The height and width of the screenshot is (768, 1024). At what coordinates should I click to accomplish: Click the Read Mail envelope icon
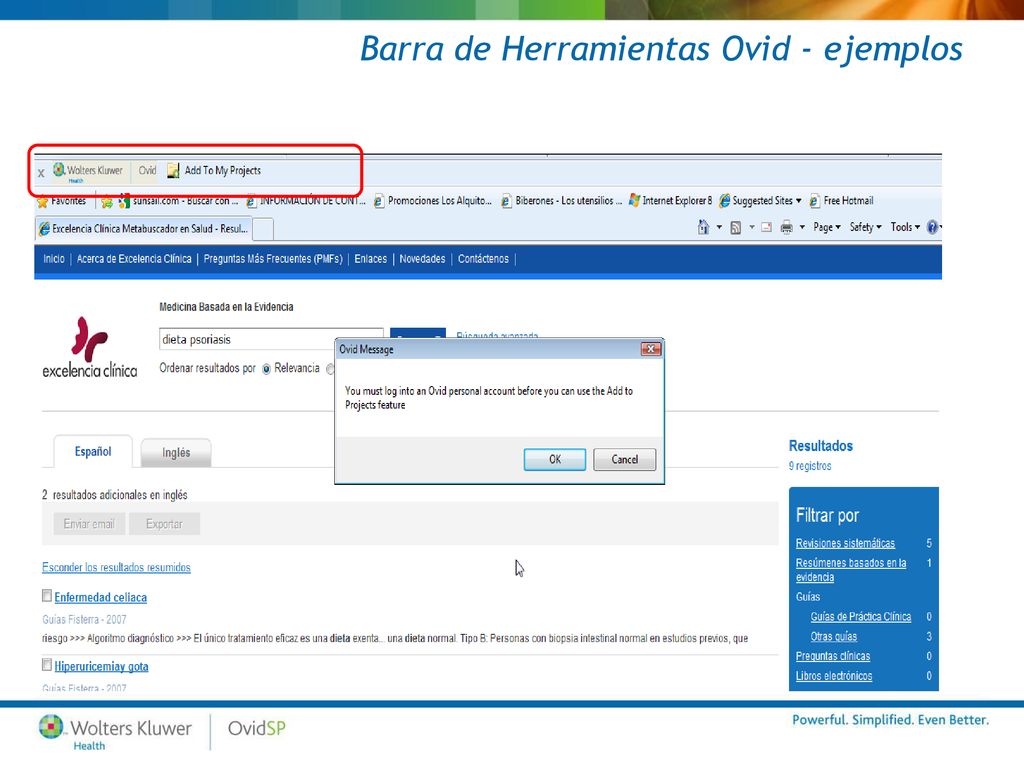click(x=766, y=227)
